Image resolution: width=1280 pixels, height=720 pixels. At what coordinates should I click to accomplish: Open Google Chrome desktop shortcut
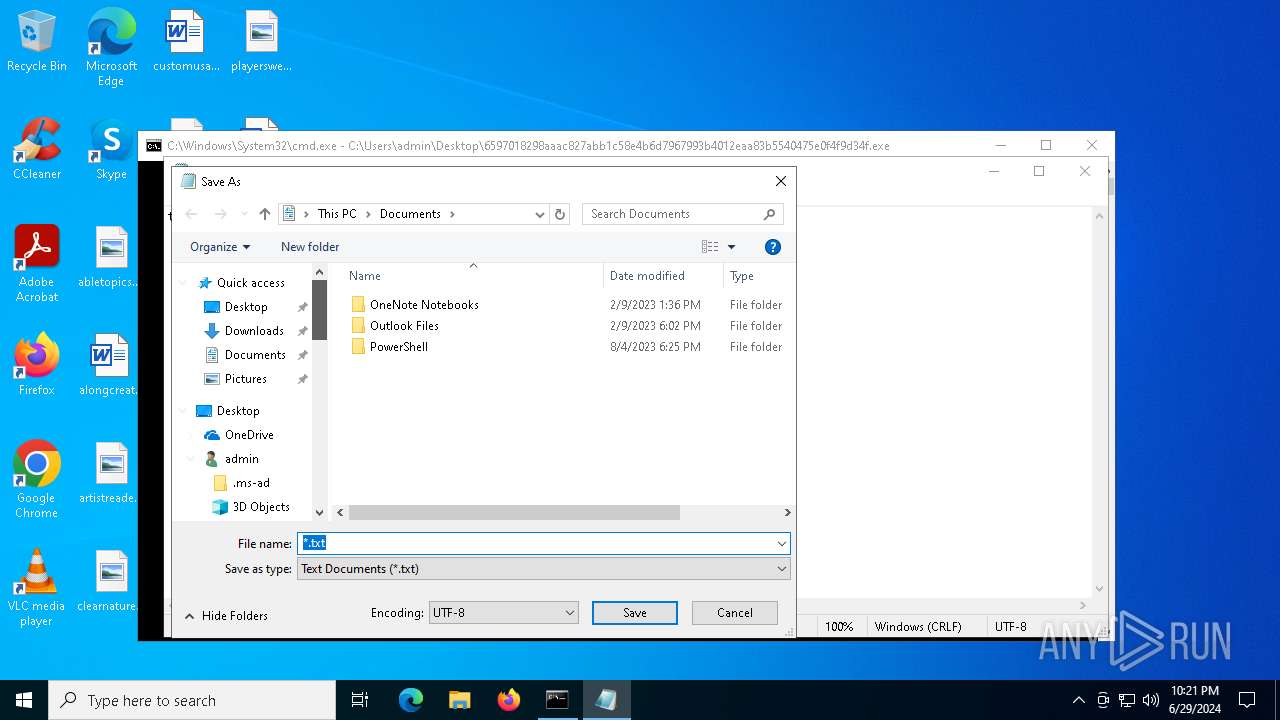(37, 480)
